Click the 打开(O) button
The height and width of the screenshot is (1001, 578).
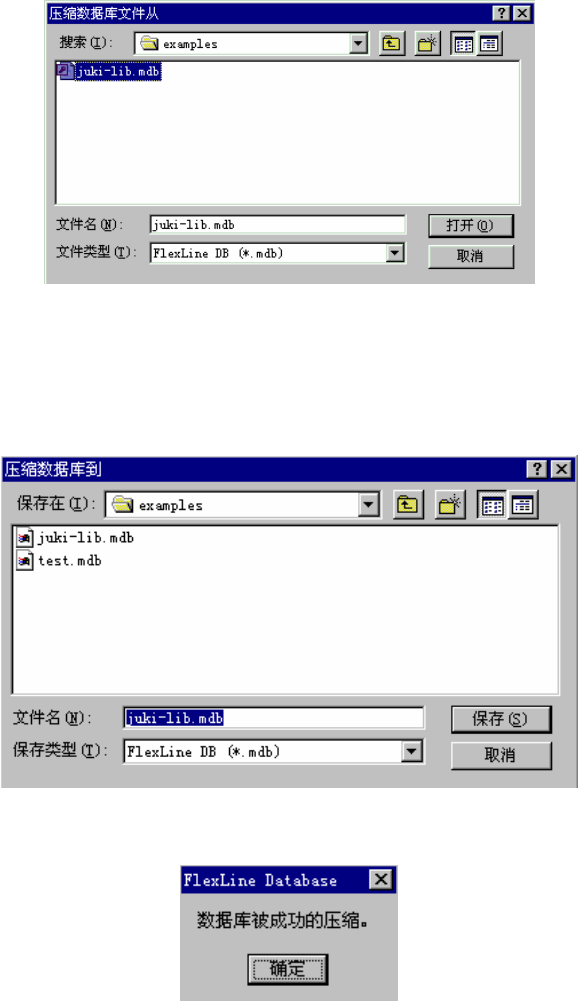tap(470, 225)
